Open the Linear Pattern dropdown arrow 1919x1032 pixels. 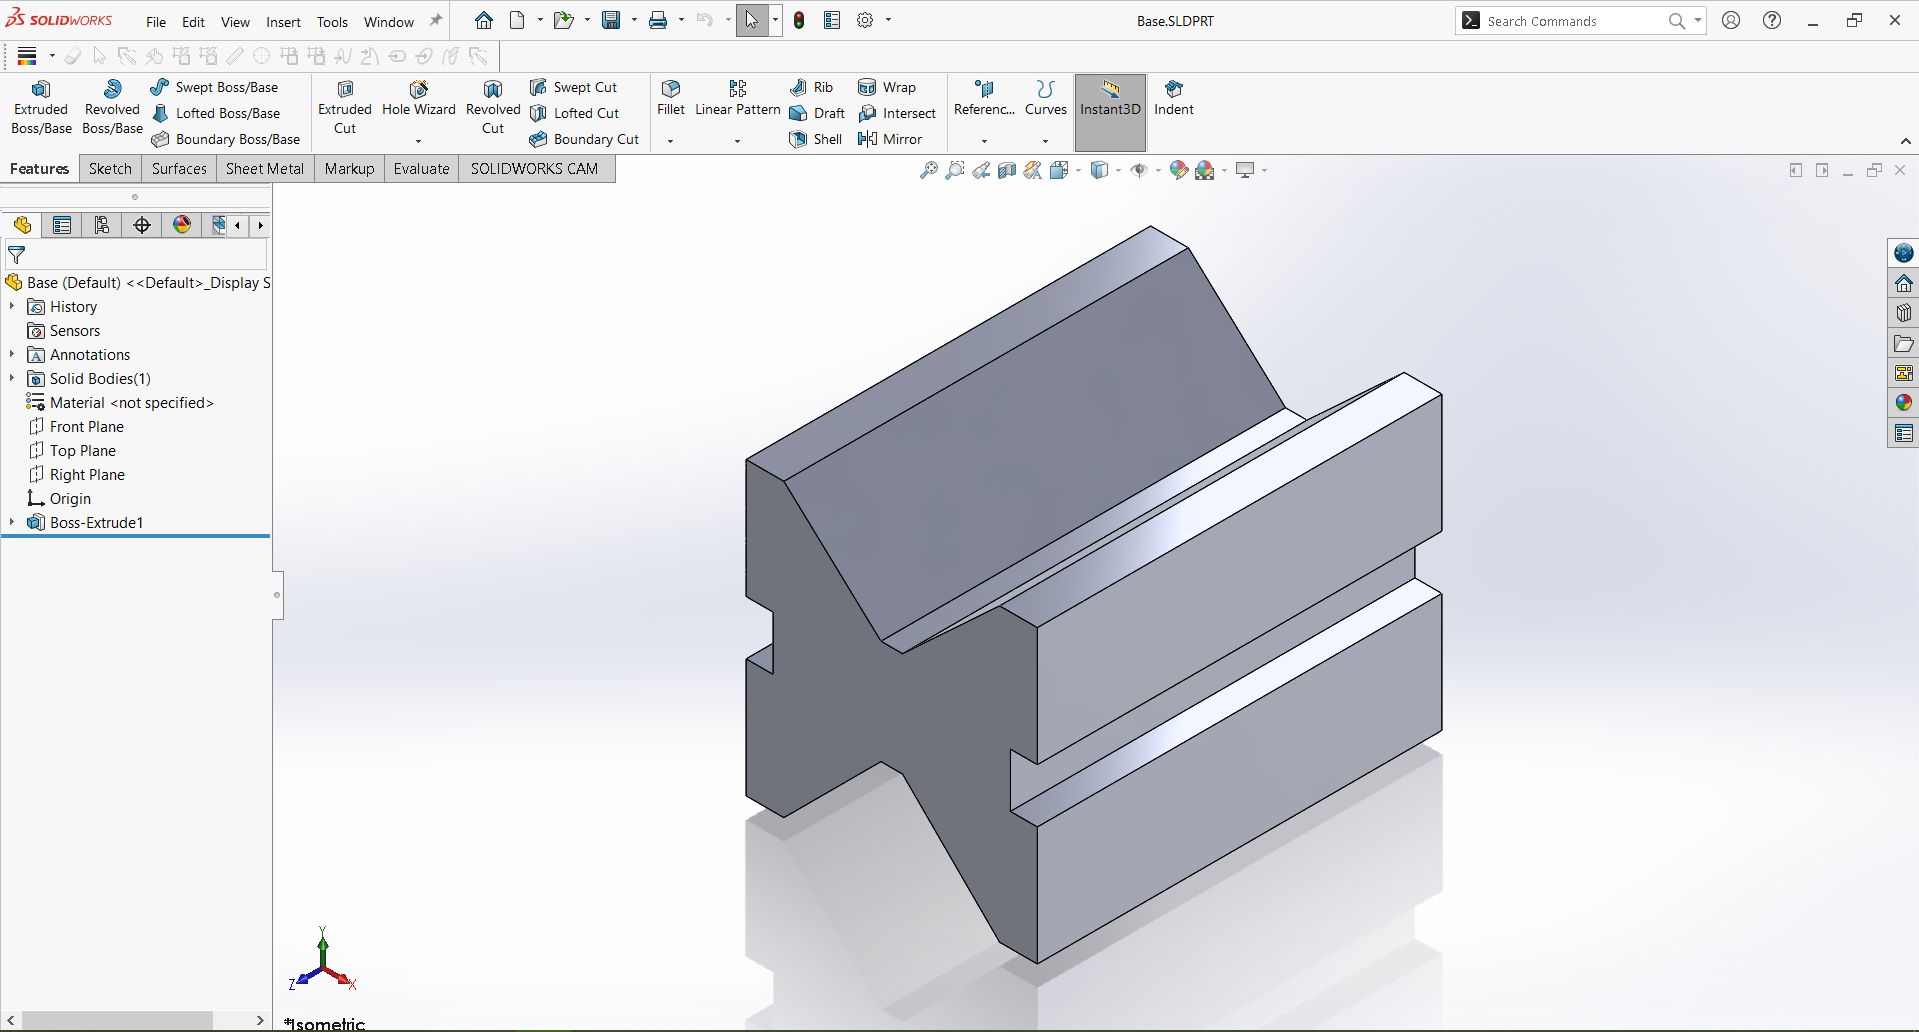click(x=737, y=141)
